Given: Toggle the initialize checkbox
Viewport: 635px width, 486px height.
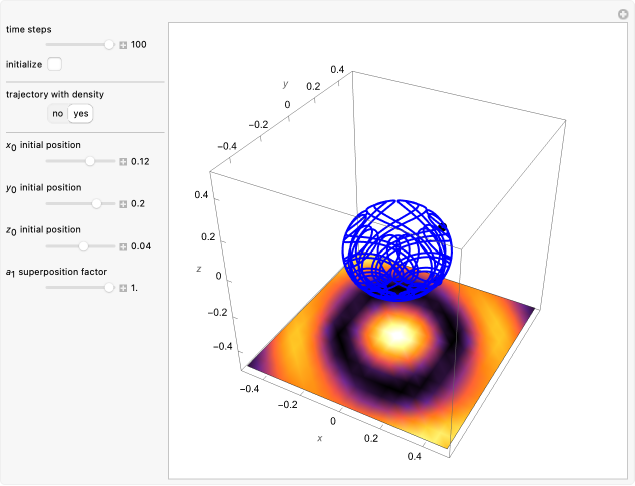Looking at the screenshot, I should pyautogui.click(x=55, y=64).
